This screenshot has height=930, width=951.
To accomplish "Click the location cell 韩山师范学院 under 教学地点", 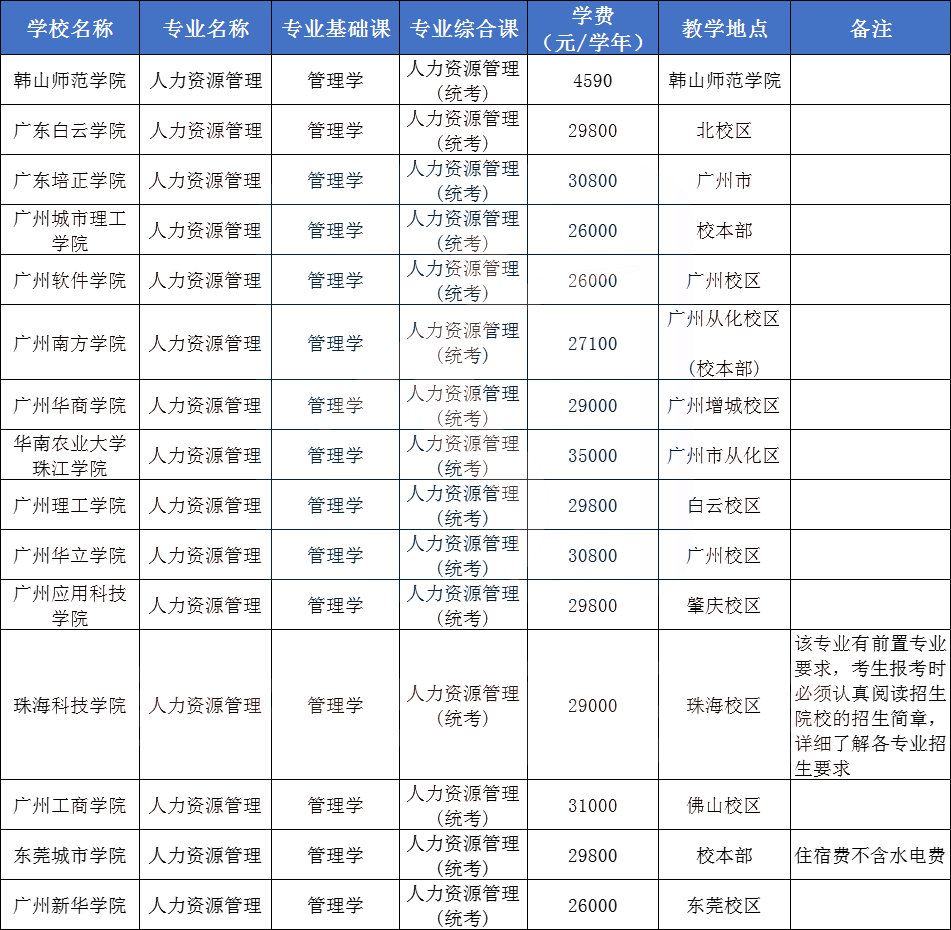I will click(x=724, y=81).
